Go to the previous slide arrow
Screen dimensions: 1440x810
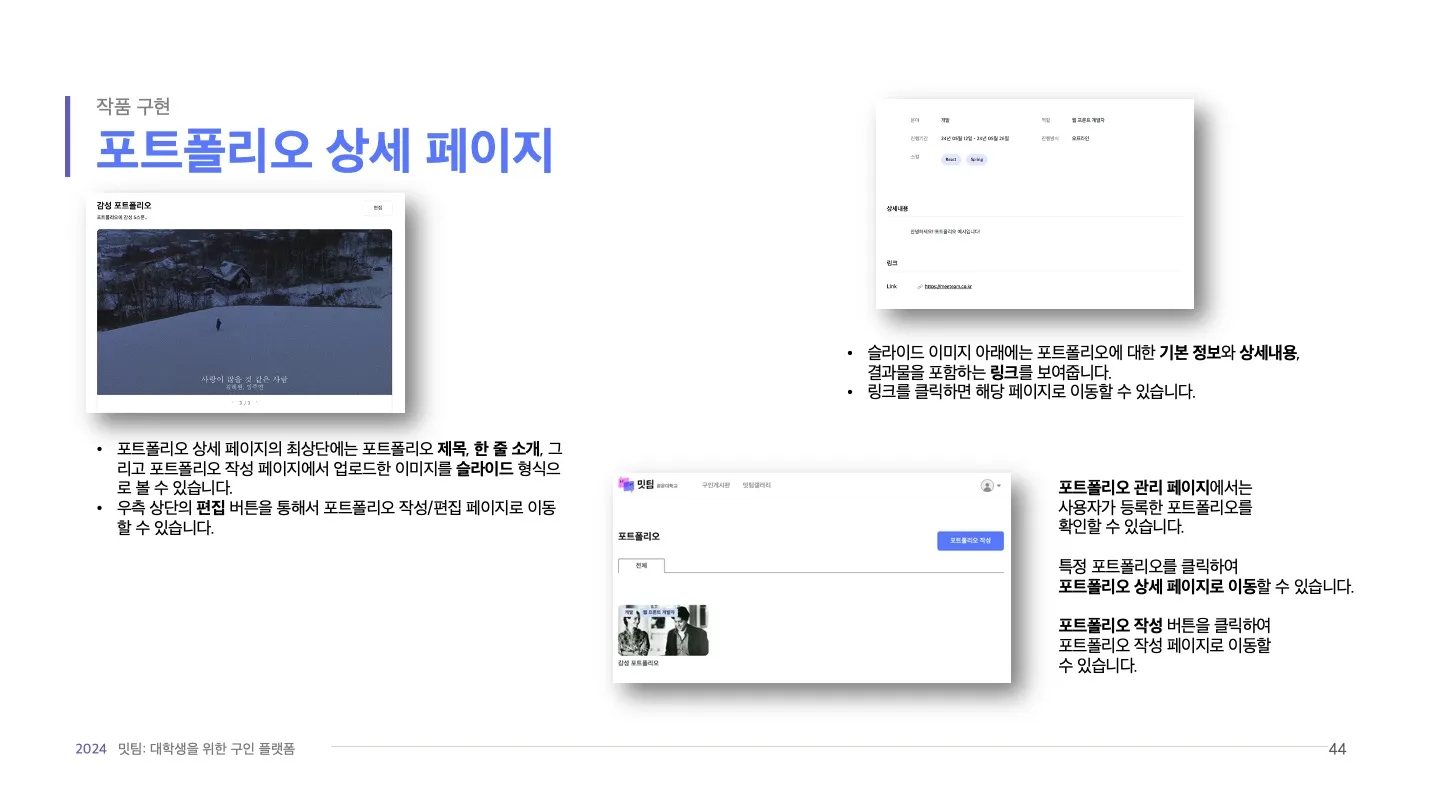tap(232, 403)
